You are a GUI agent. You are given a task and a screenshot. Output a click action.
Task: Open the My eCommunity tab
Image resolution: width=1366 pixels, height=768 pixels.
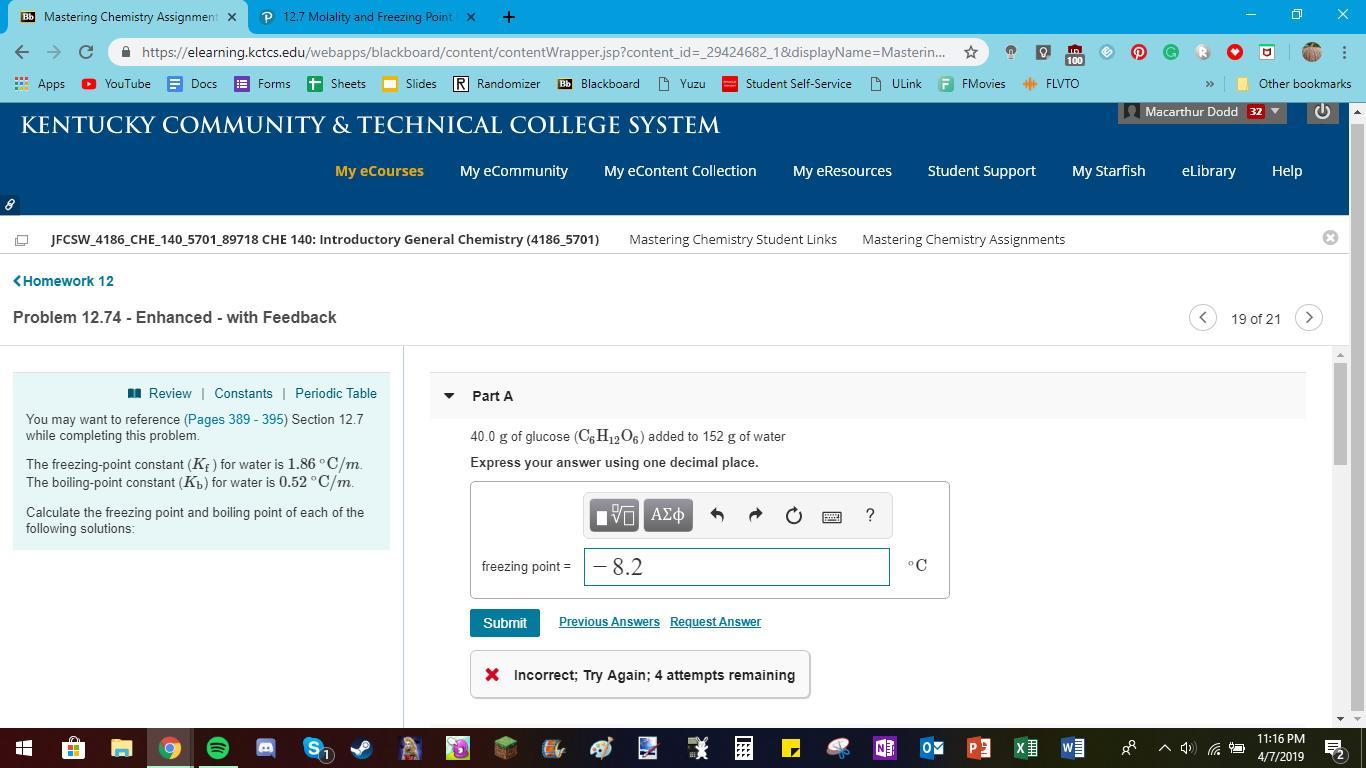513,171
